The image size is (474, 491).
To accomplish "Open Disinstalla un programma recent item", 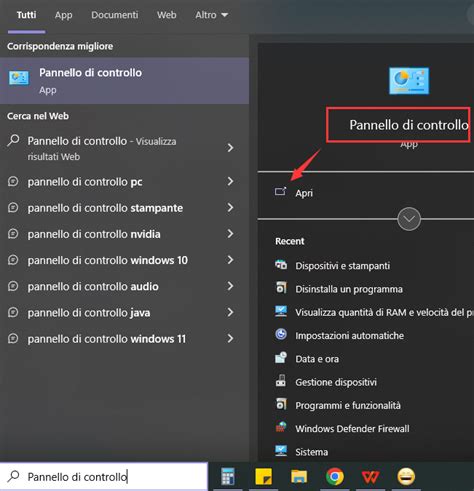I will (x=349, y=289).
